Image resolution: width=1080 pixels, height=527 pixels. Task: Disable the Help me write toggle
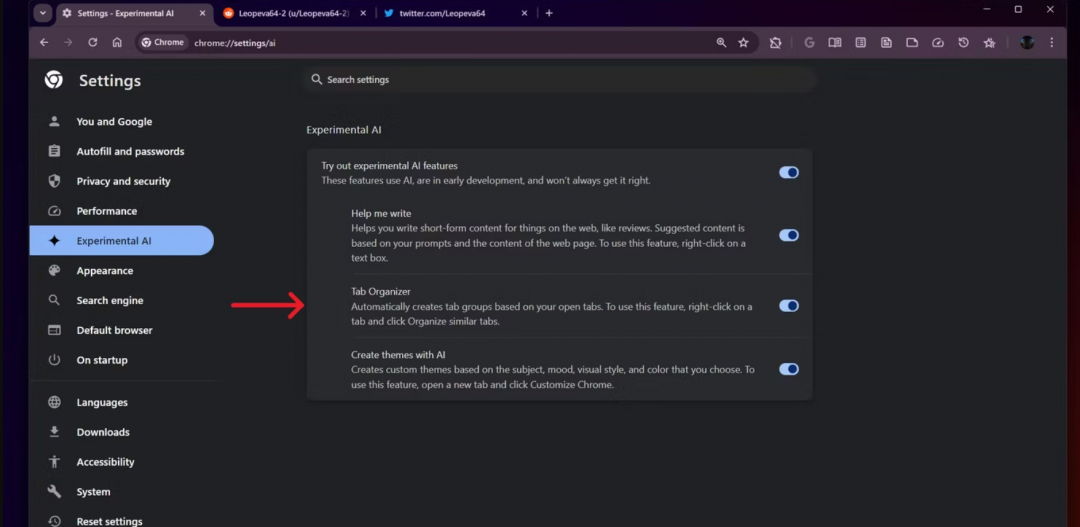pos(789,236)
